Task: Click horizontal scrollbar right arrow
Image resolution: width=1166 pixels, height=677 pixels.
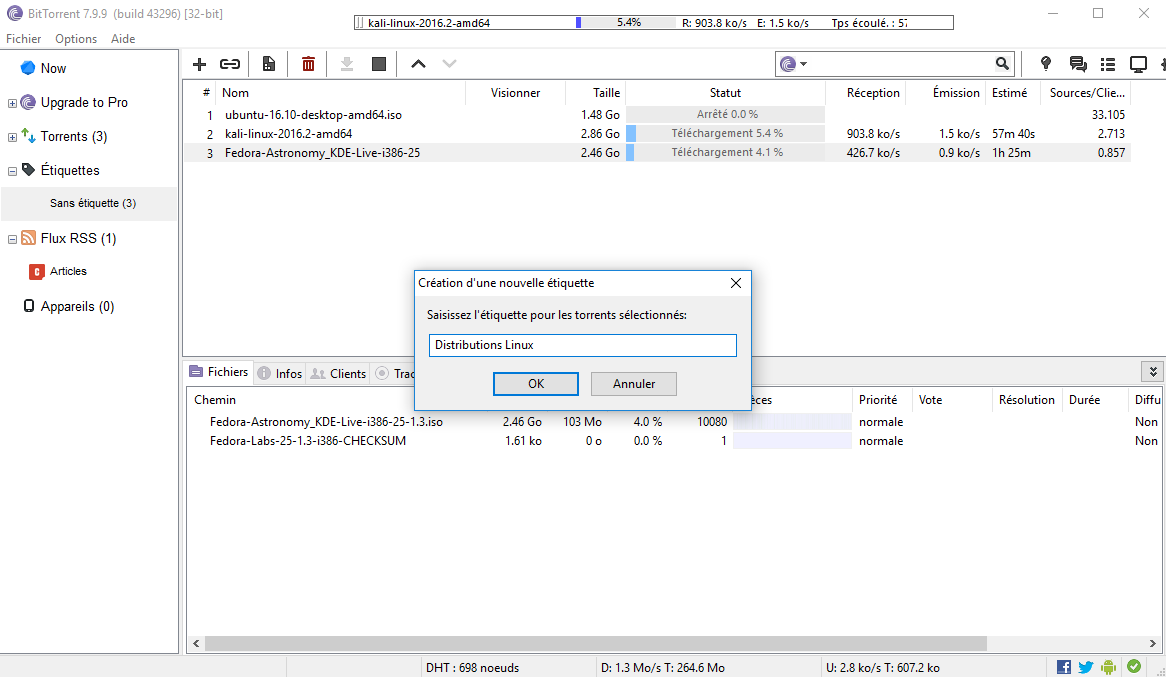Action: [1153, 644]
